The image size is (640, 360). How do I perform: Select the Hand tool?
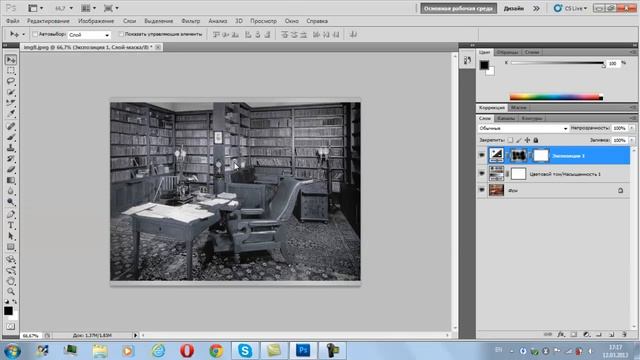pyautogui.click(x=11, y=281)
